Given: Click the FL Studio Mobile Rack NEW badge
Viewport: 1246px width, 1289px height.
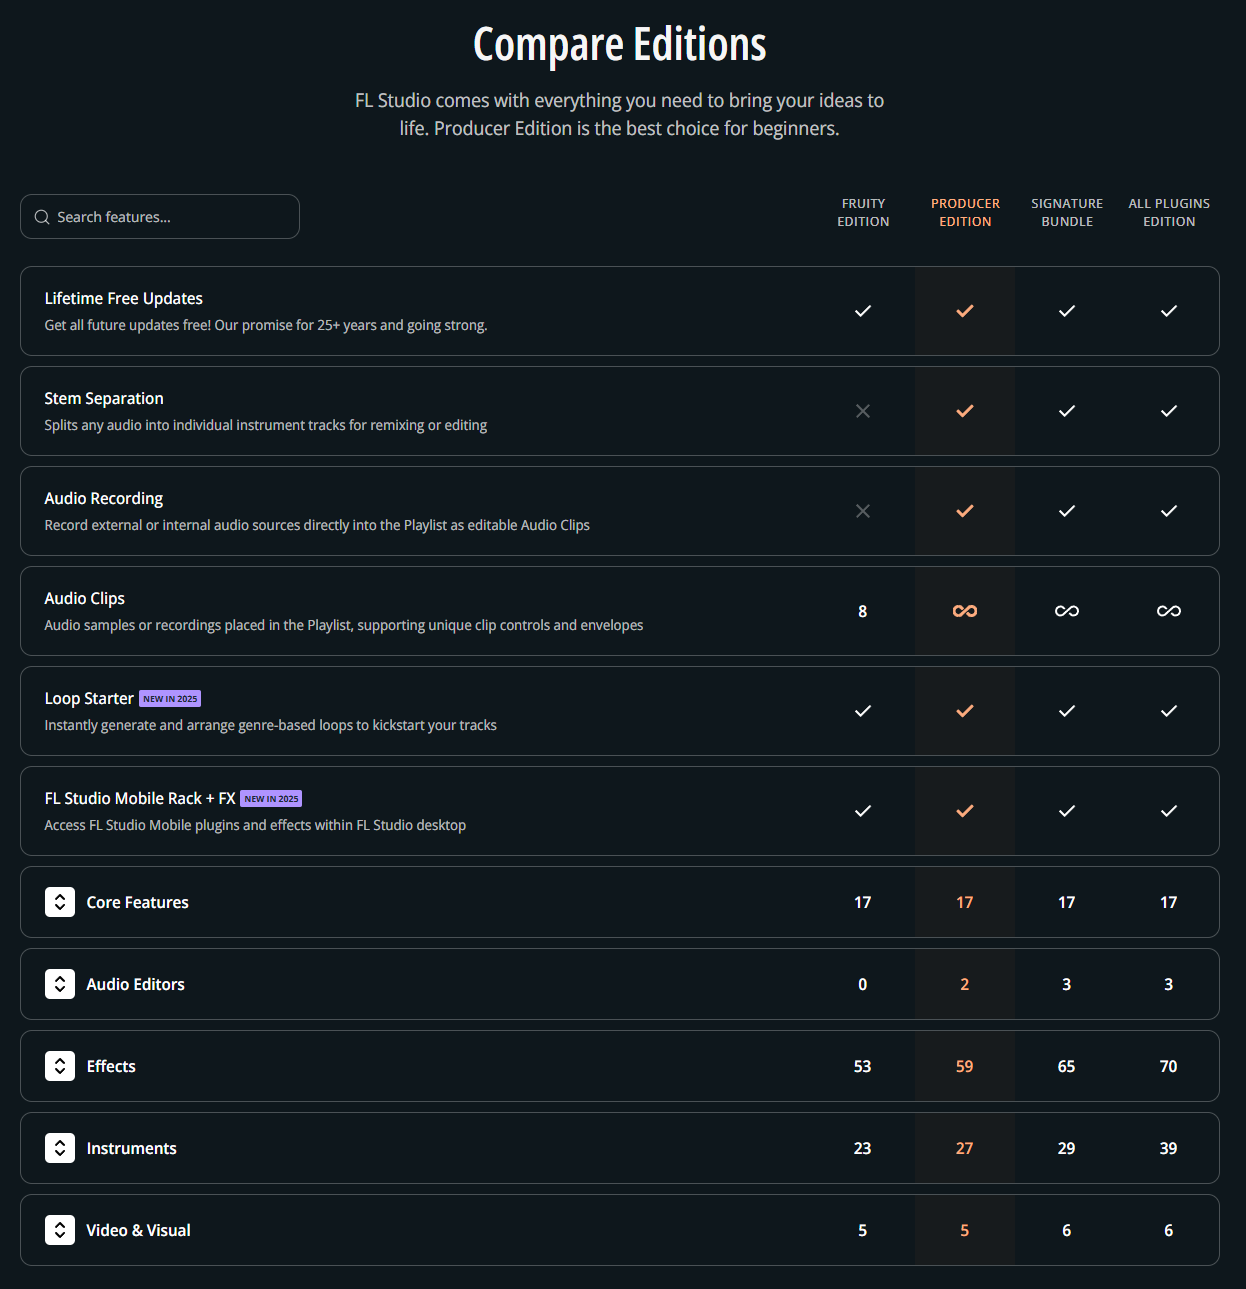Looking at the screenshot, I should 271,799.
